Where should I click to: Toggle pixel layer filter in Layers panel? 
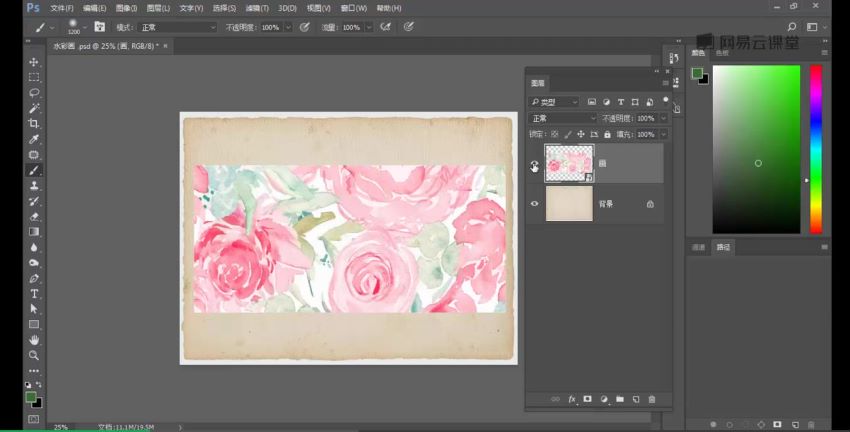[592, 102]
